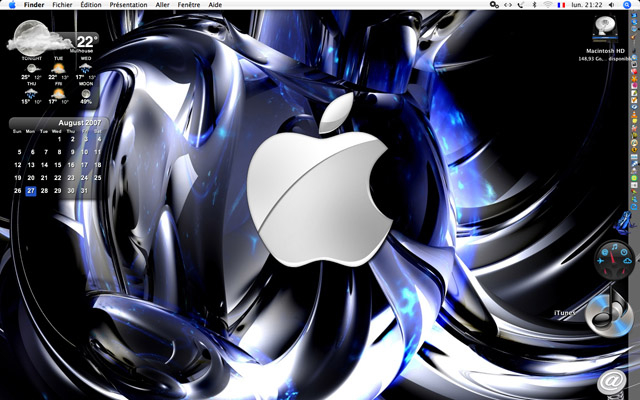Open the Wi-Fi AirPort status icon
The image size is (640, 400).
547,5
